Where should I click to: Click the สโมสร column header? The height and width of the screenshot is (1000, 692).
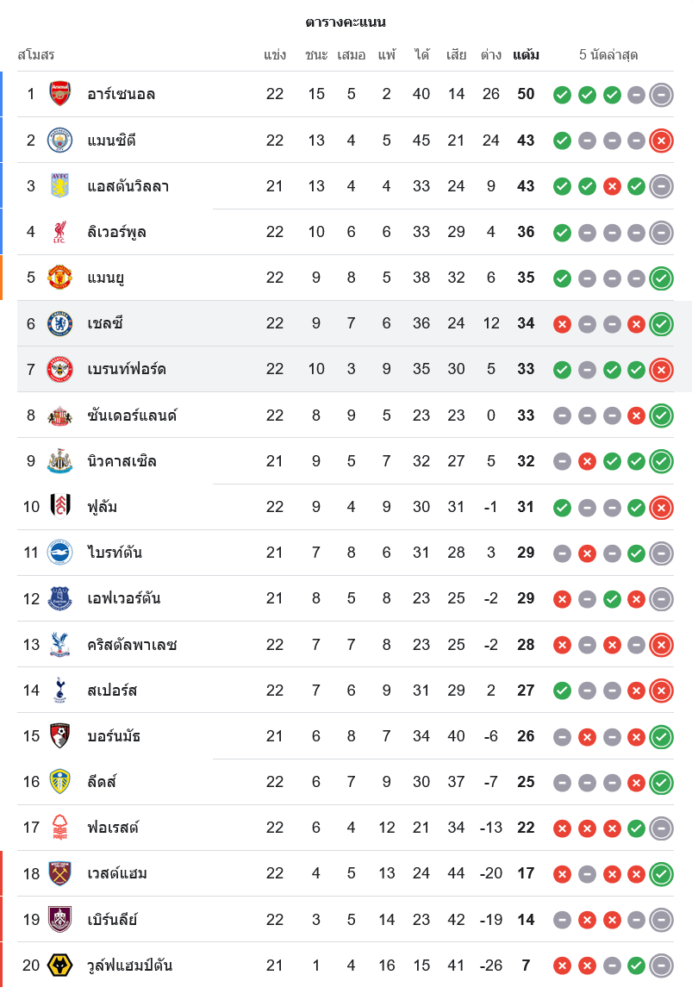(36, 55)
